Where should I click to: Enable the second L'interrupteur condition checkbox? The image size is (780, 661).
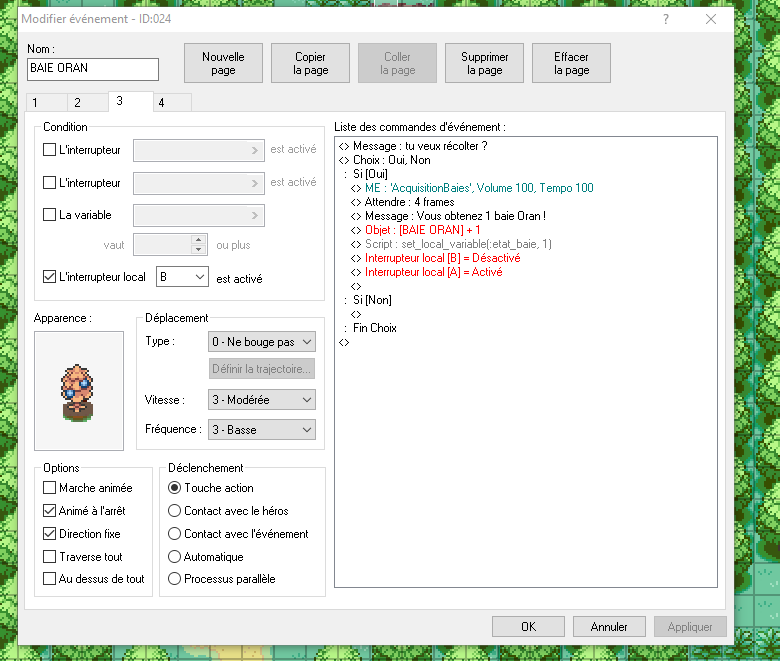(x=49, y=183)
